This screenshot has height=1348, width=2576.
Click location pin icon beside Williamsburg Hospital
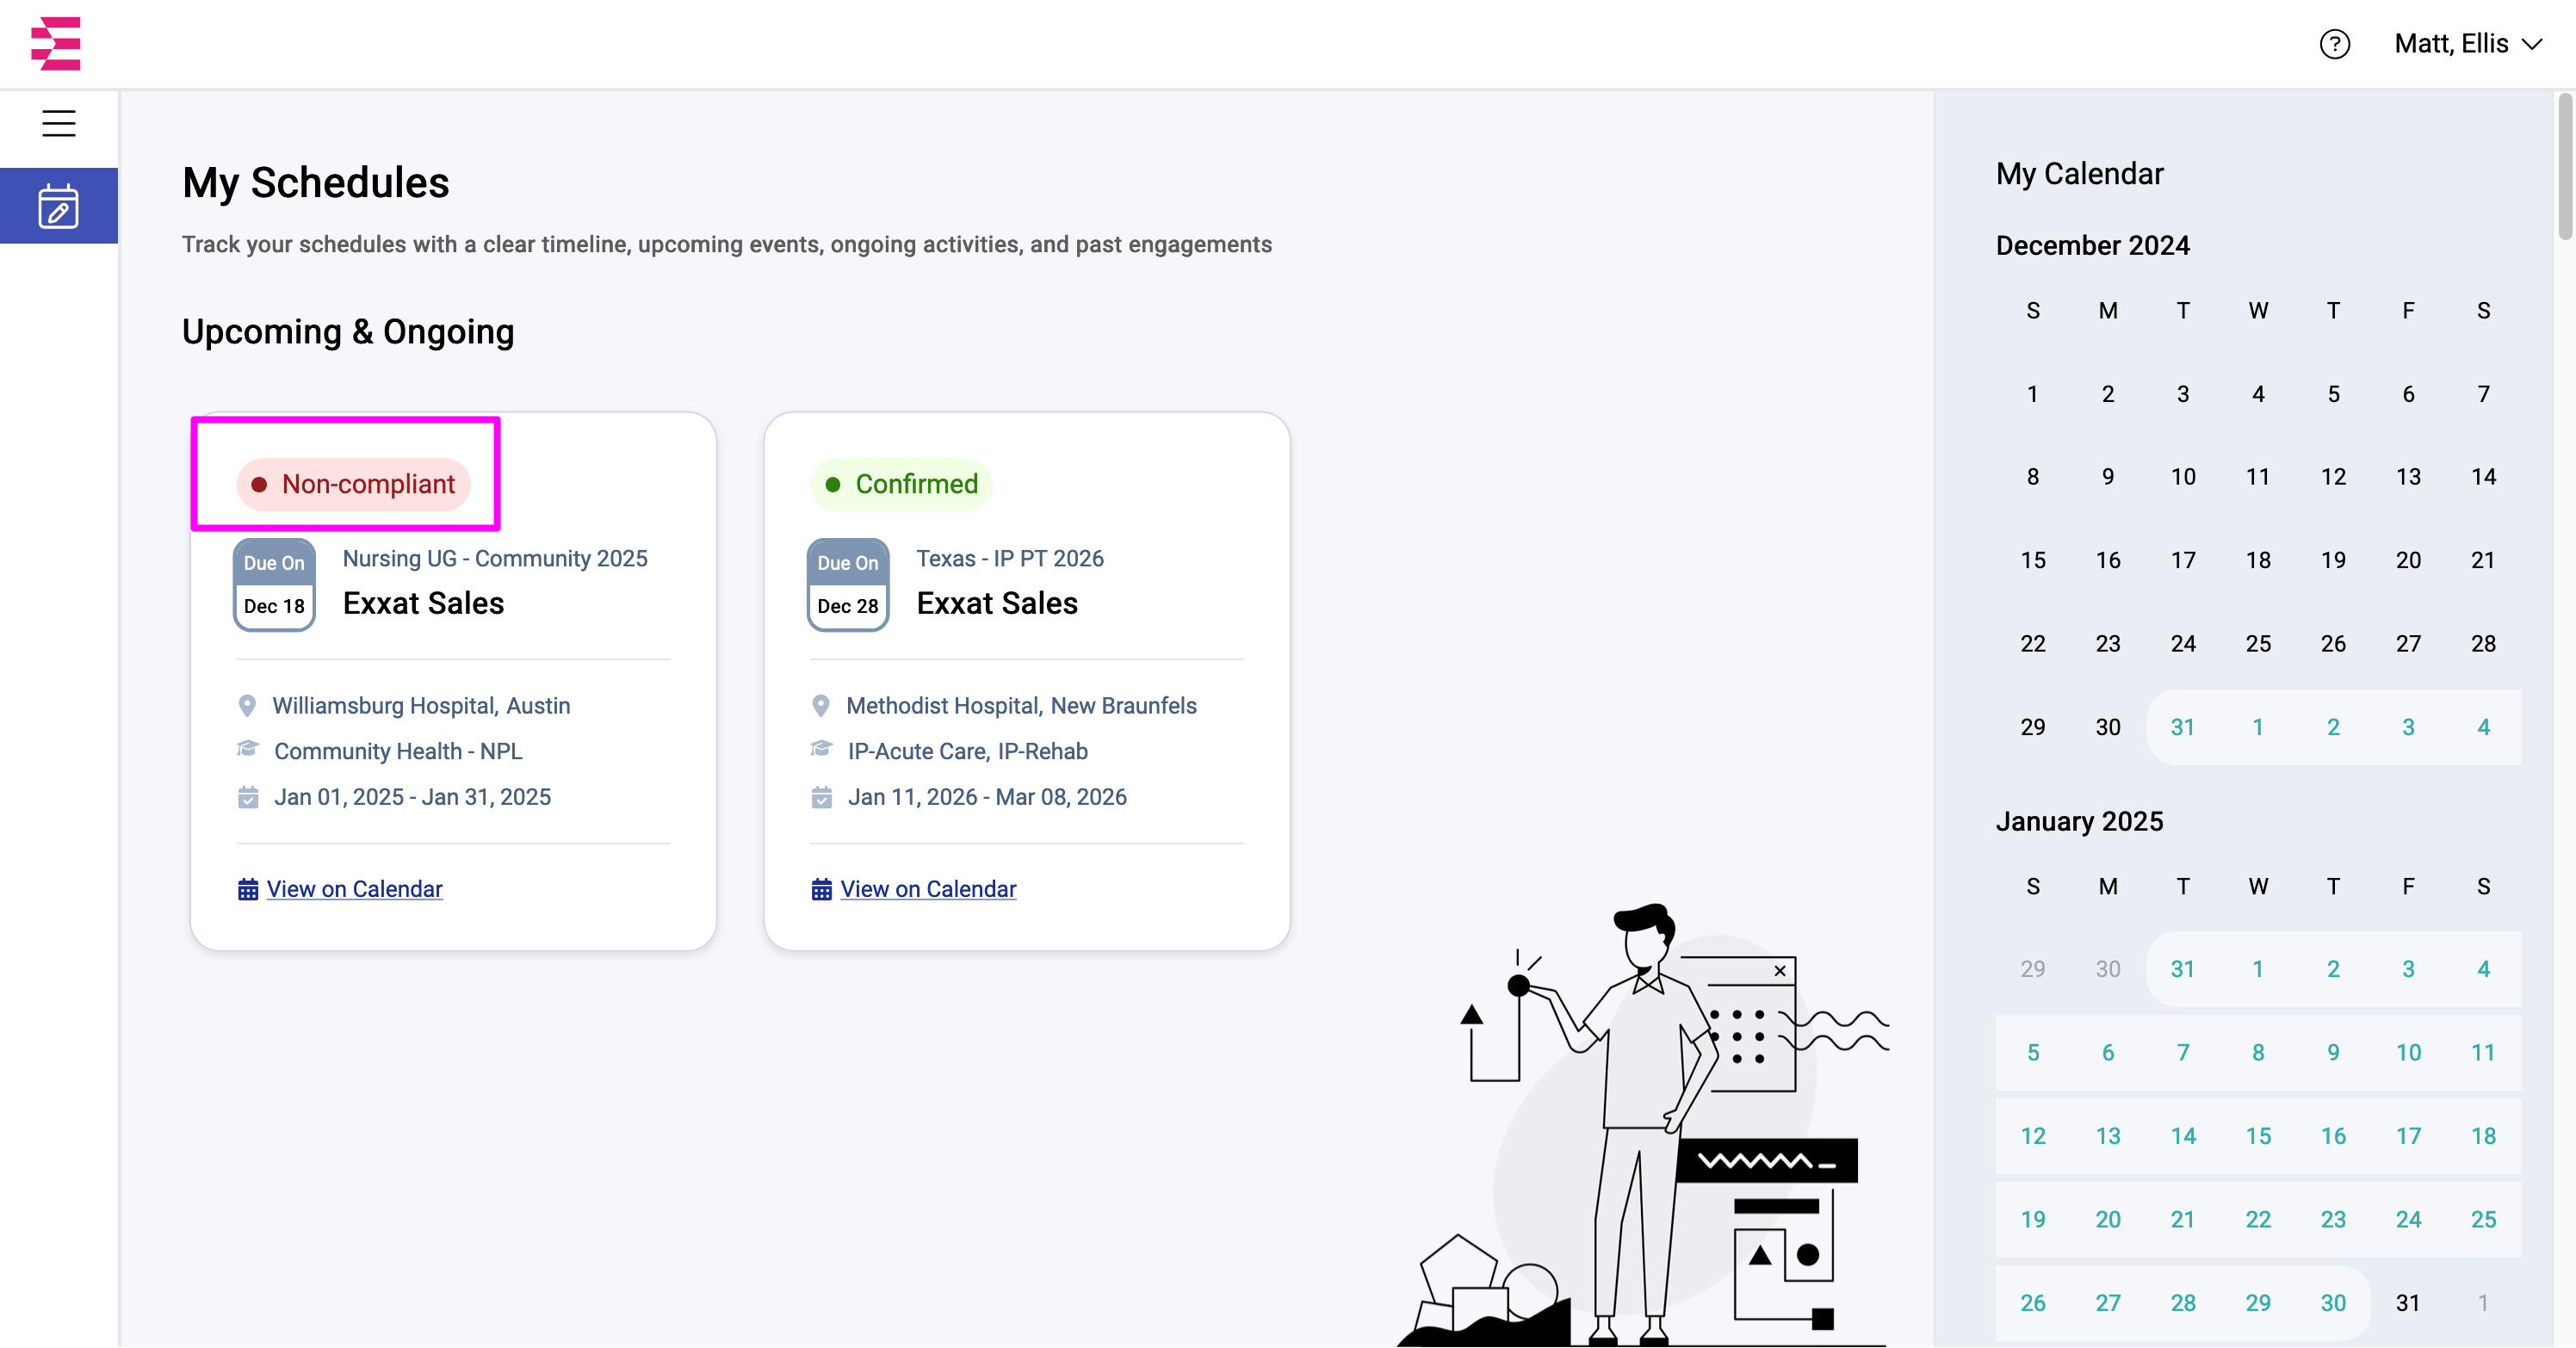pos(247,706)
